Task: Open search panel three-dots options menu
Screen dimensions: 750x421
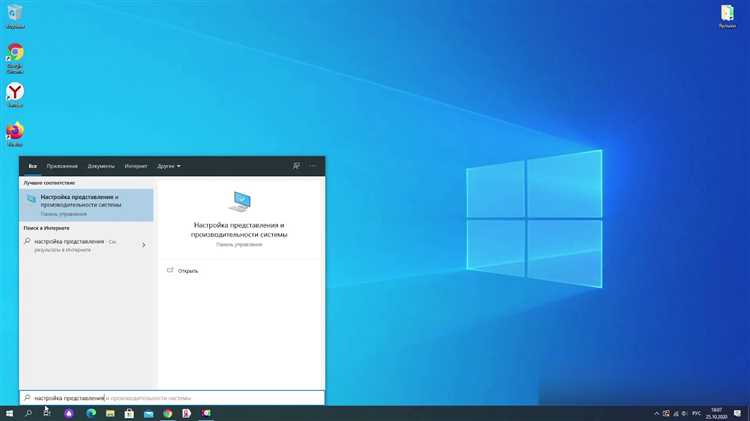Action: click(x=314, y=166)
